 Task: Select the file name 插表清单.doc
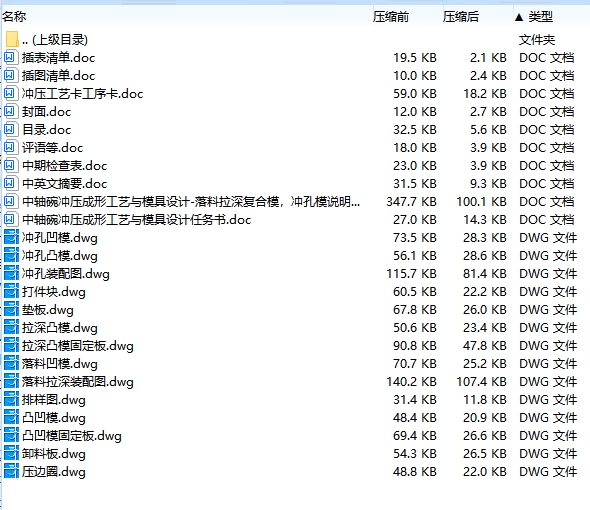point(58,58)
